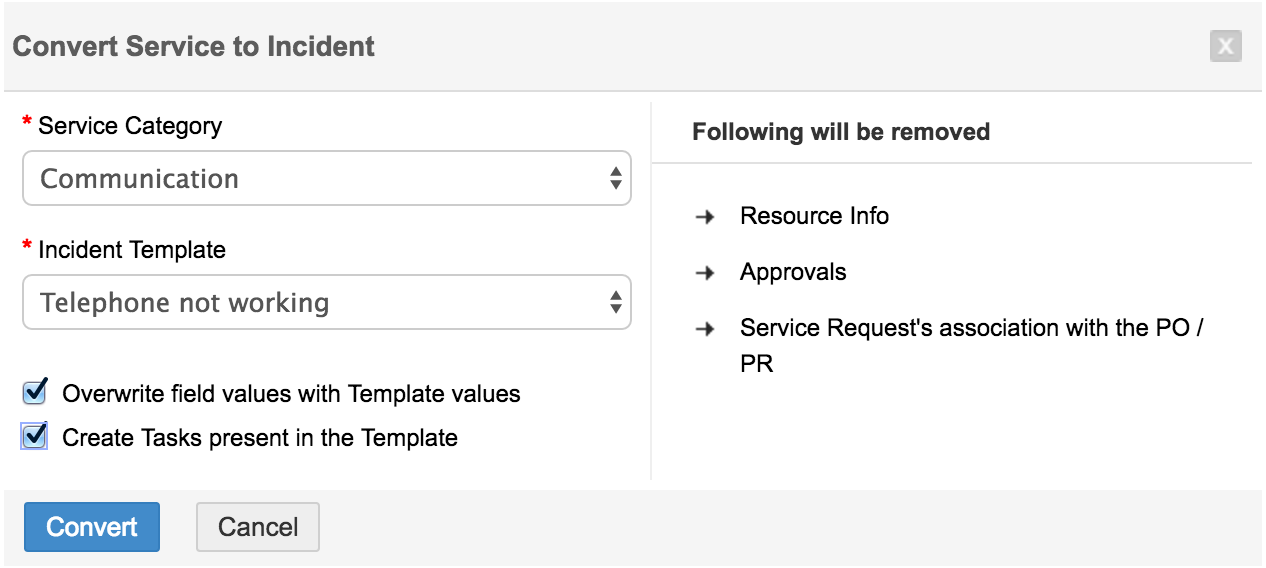1266x568 pixels.
Task: Close the dialog with the X icon
Action: point(1225,46)
